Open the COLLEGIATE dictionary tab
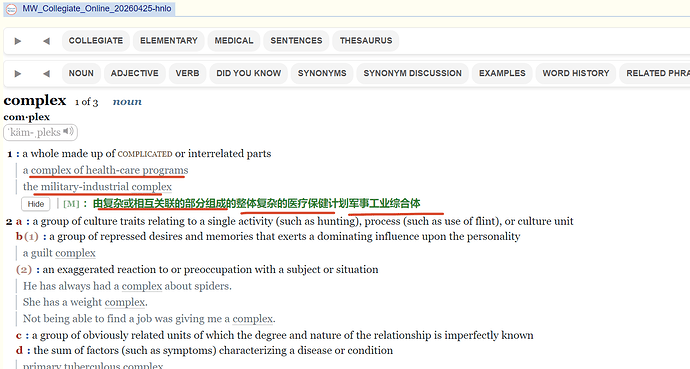Image resolution: width=690 pixels, height=369 pixels. (95, 40)
